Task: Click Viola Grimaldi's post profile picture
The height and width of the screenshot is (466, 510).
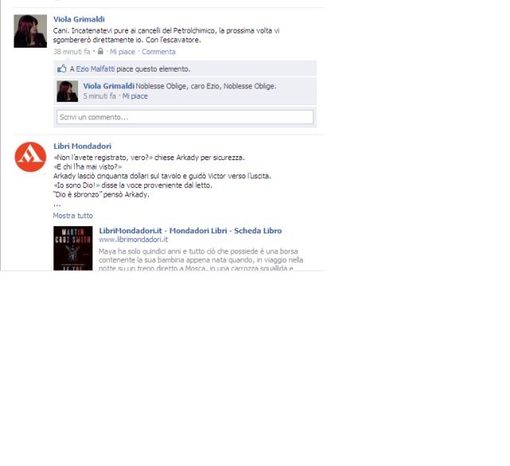Action: tap(30, 31)
